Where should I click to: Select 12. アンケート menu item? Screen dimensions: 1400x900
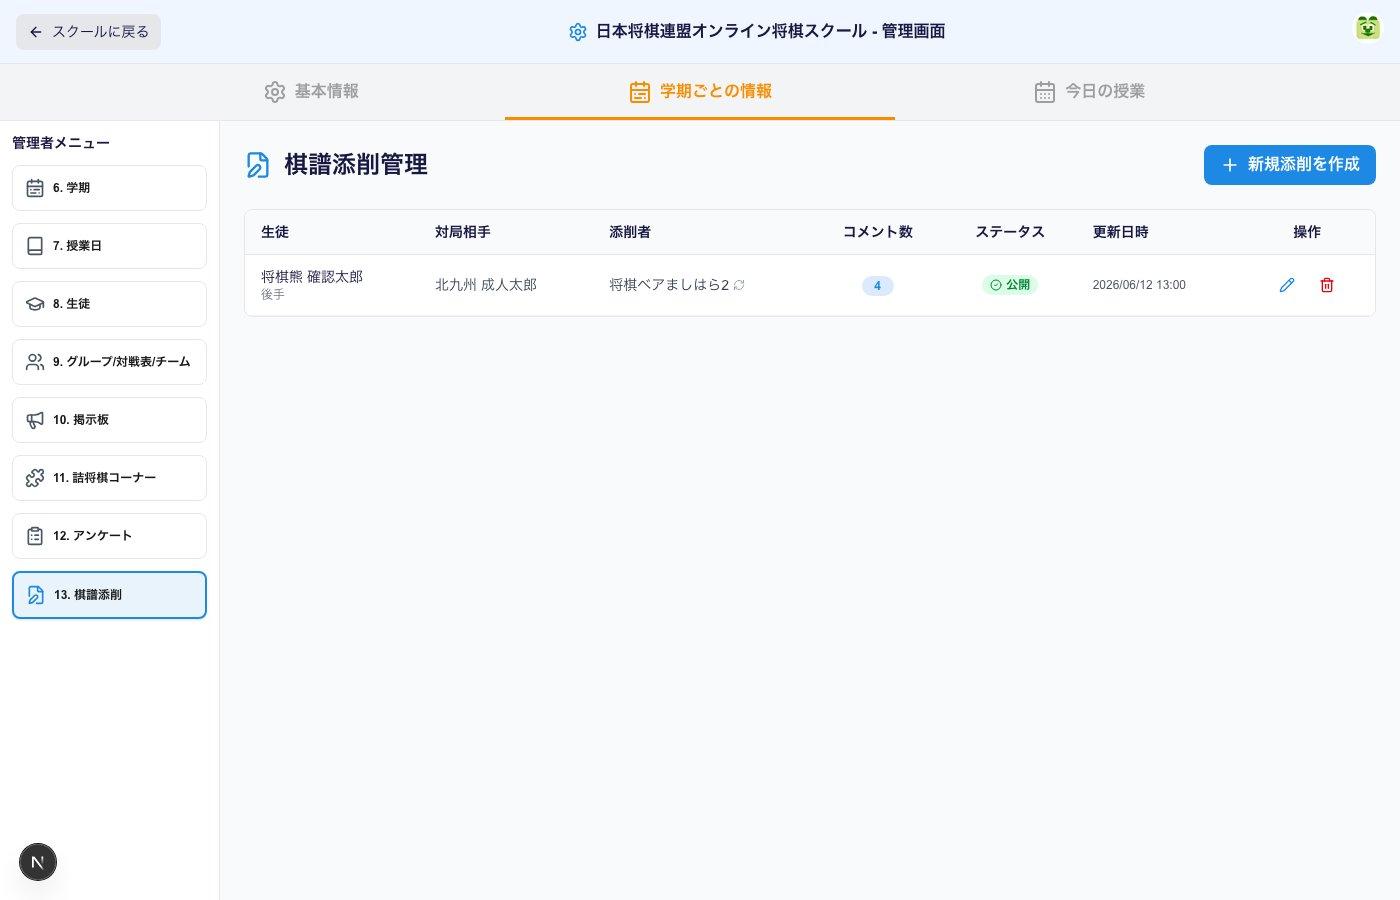(109, 536)
